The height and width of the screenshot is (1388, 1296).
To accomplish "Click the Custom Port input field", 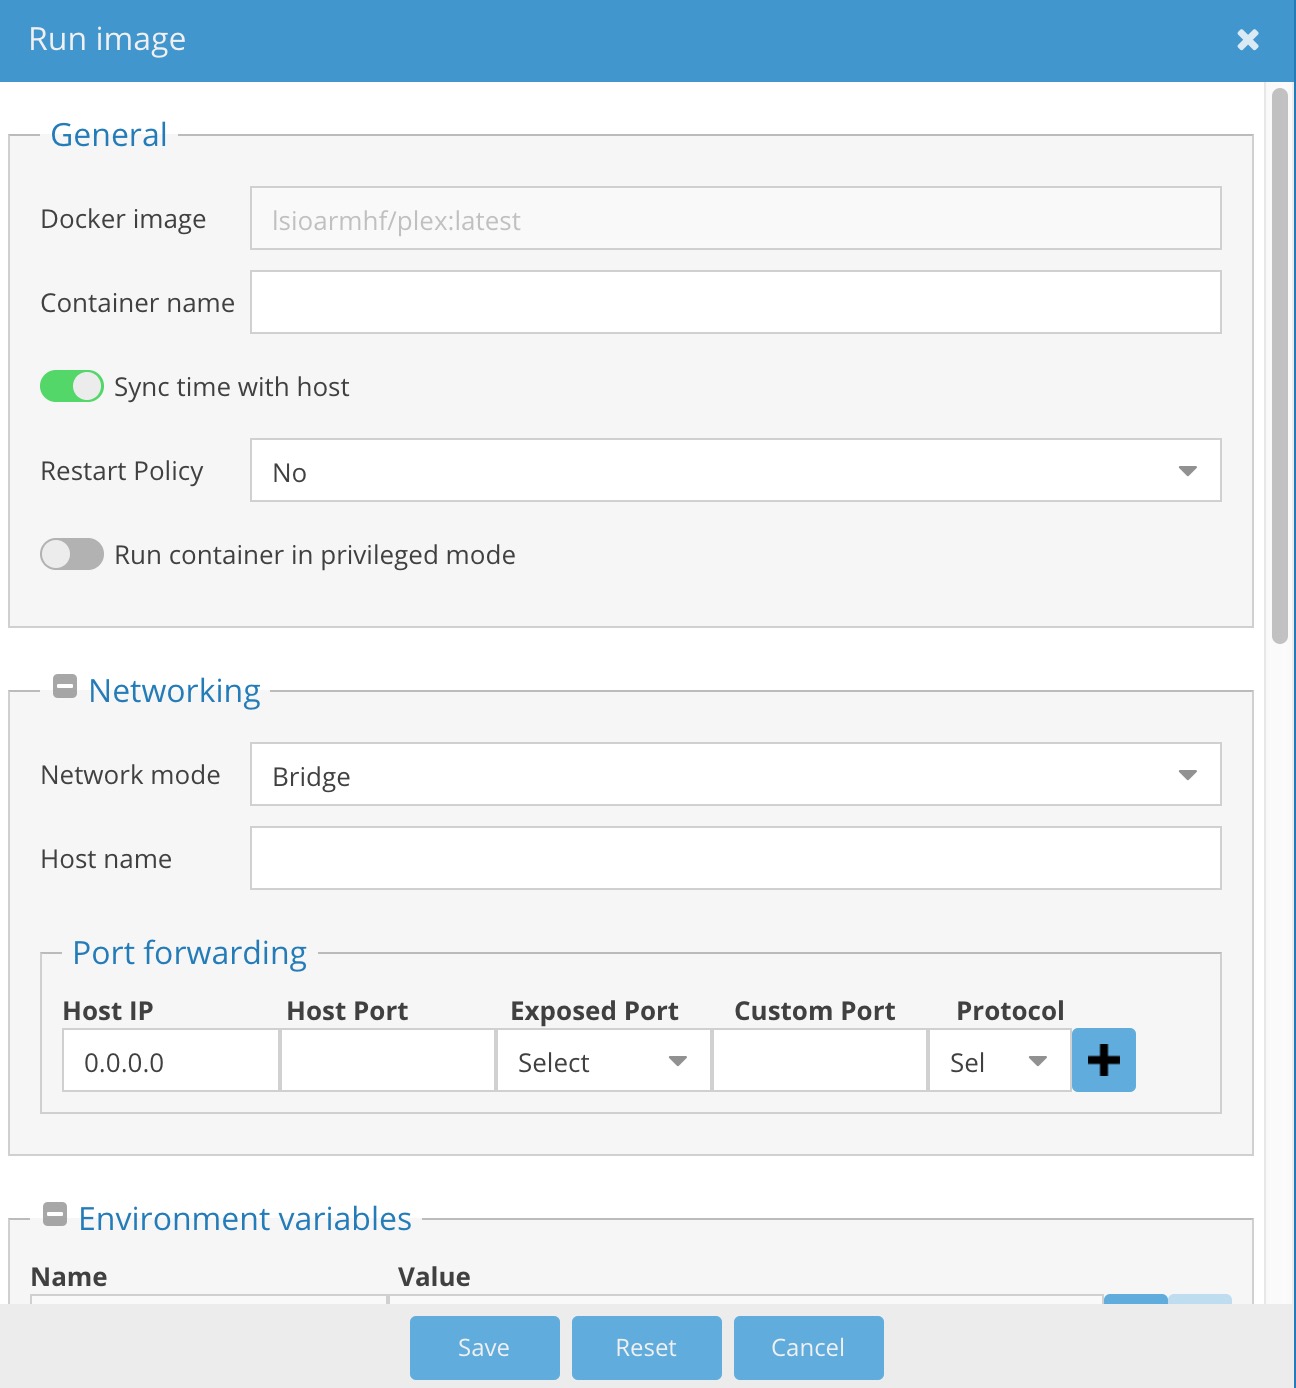I will click(x=820, y=1060).
